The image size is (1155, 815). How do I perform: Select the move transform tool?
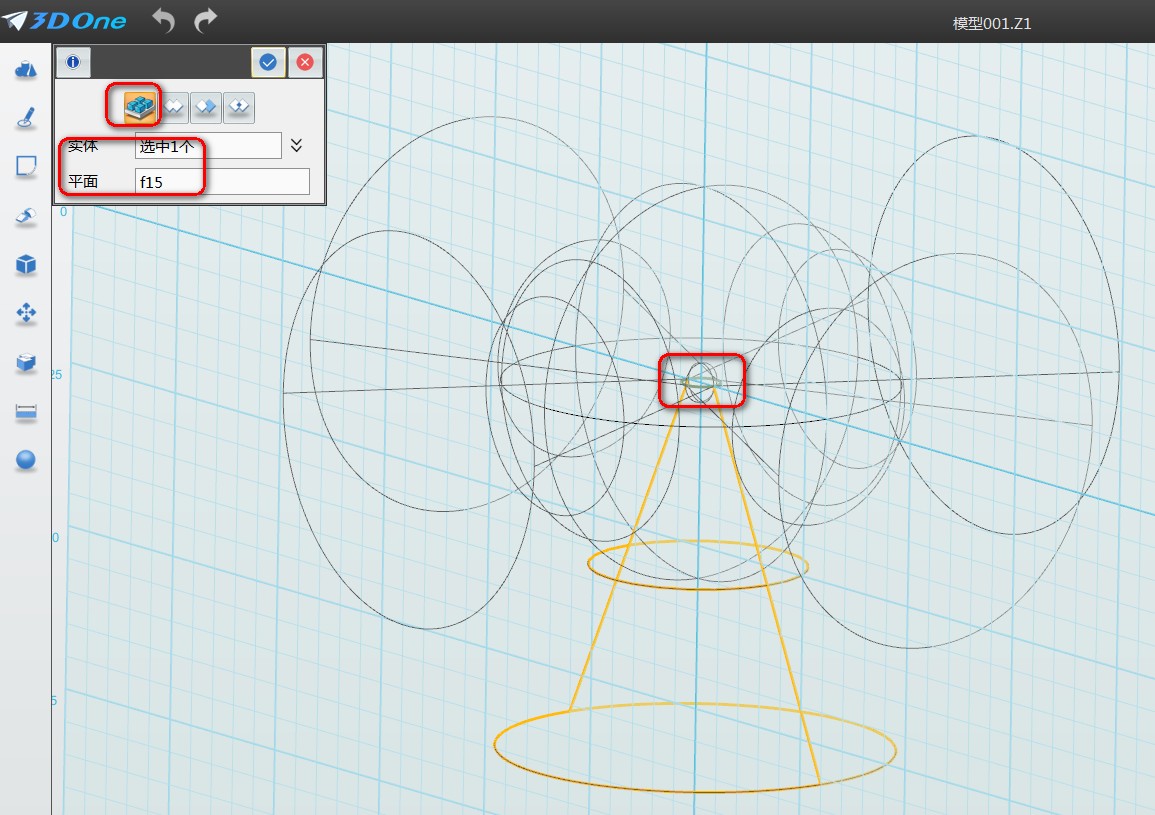pos(26,313)
